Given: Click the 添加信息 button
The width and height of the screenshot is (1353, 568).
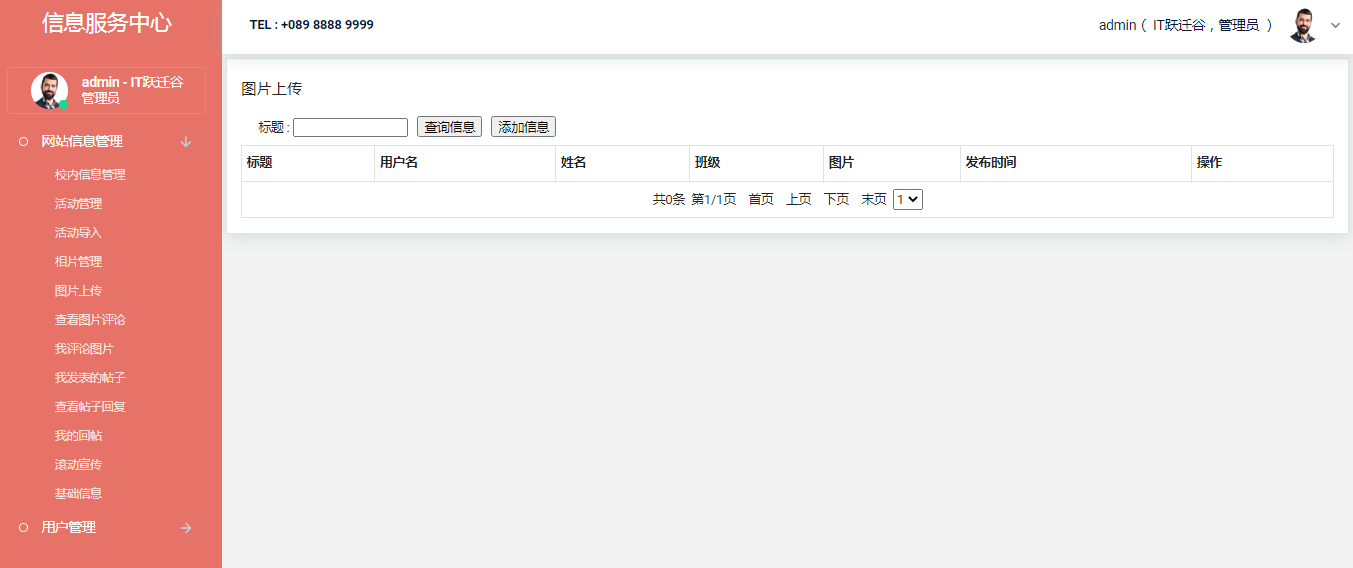Looking at the screenshot, I should click(x=523, y=127).
